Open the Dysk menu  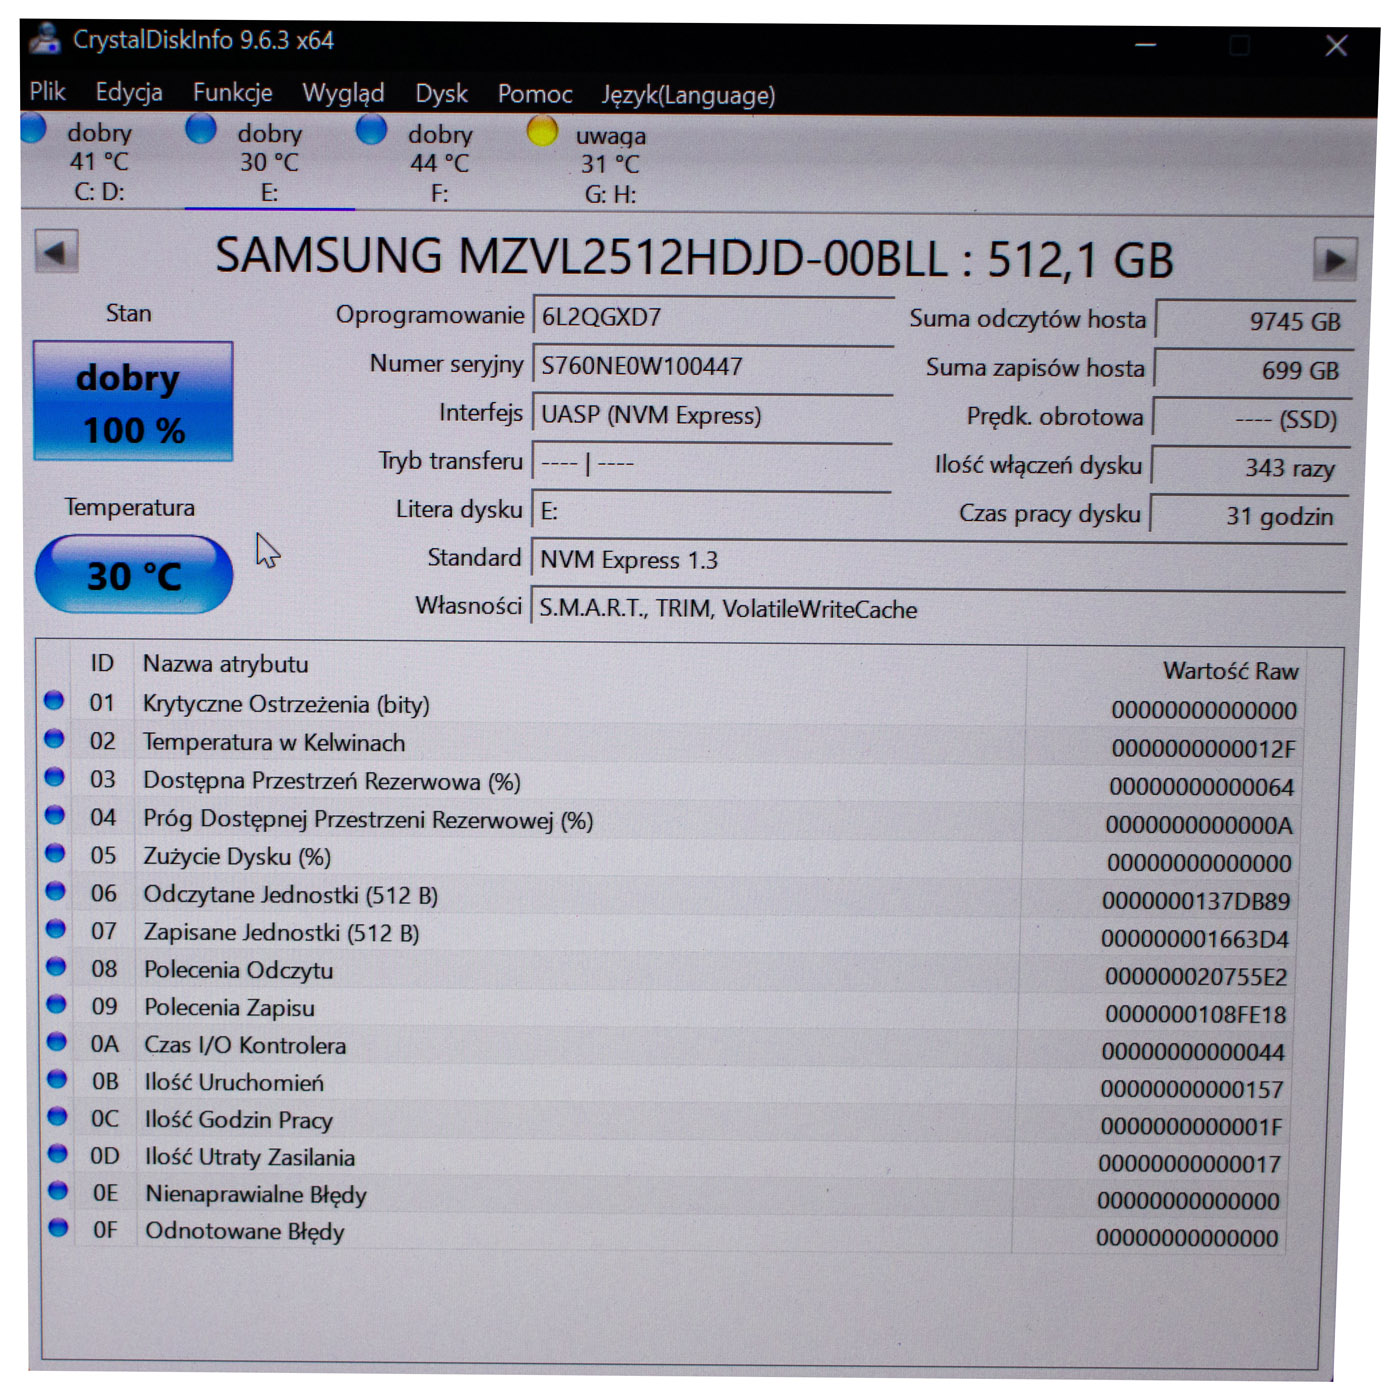pos(440,93)
